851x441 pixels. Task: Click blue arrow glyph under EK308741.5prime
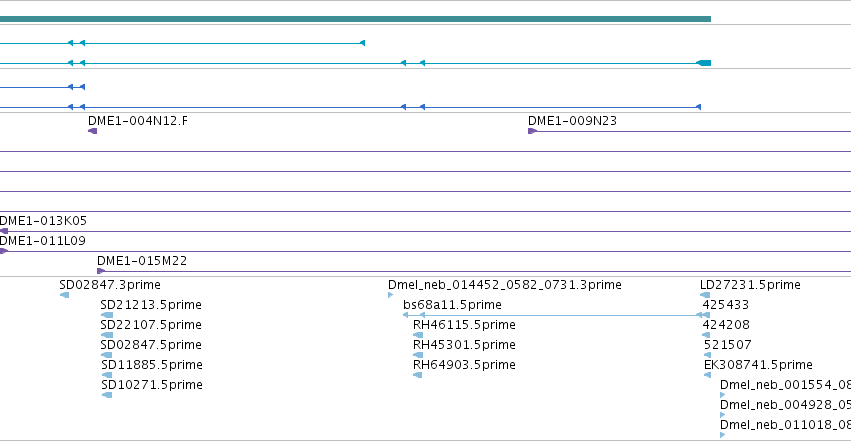(x=707, y=375)
